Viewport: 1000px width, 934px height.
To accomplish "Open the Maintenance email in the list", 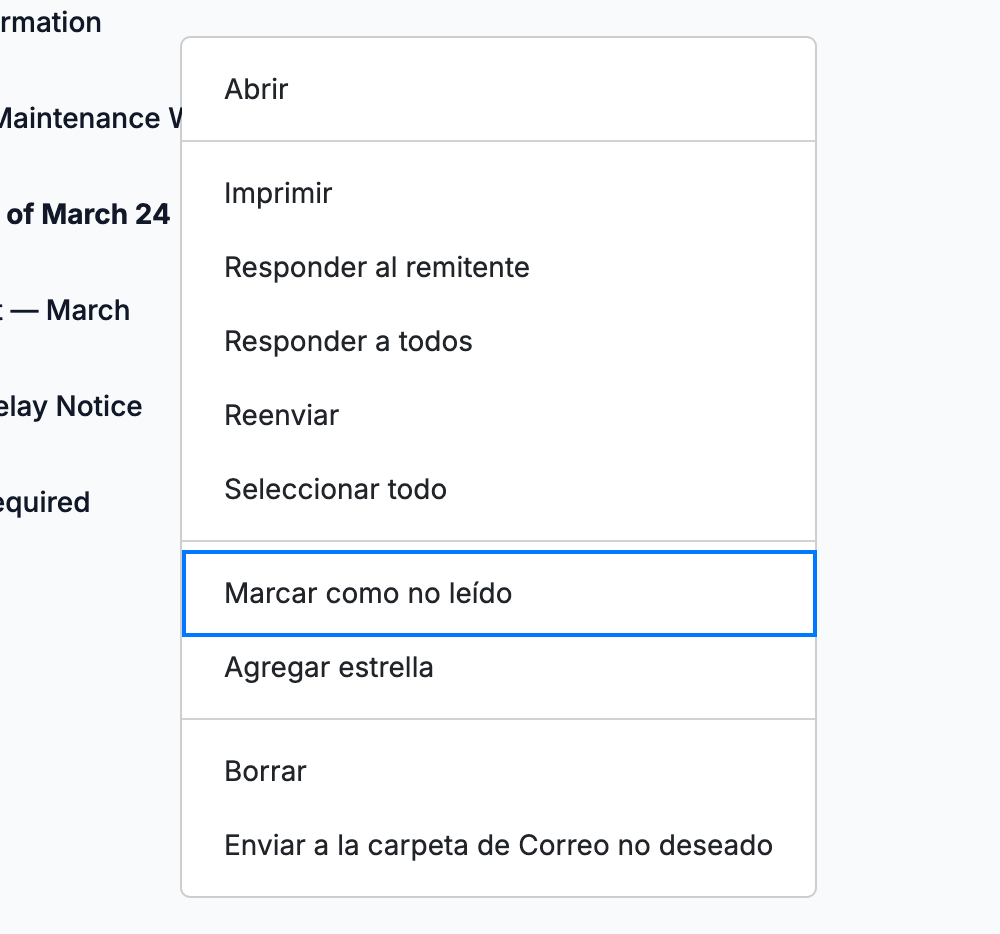I will 91,119.
